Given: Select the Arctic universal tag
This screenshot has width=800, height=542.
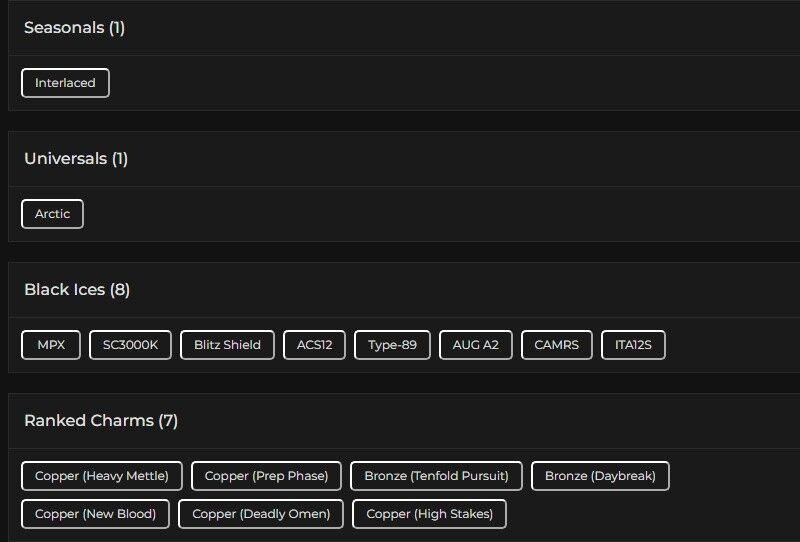Looking at the screenshot, I should (52, 214).
